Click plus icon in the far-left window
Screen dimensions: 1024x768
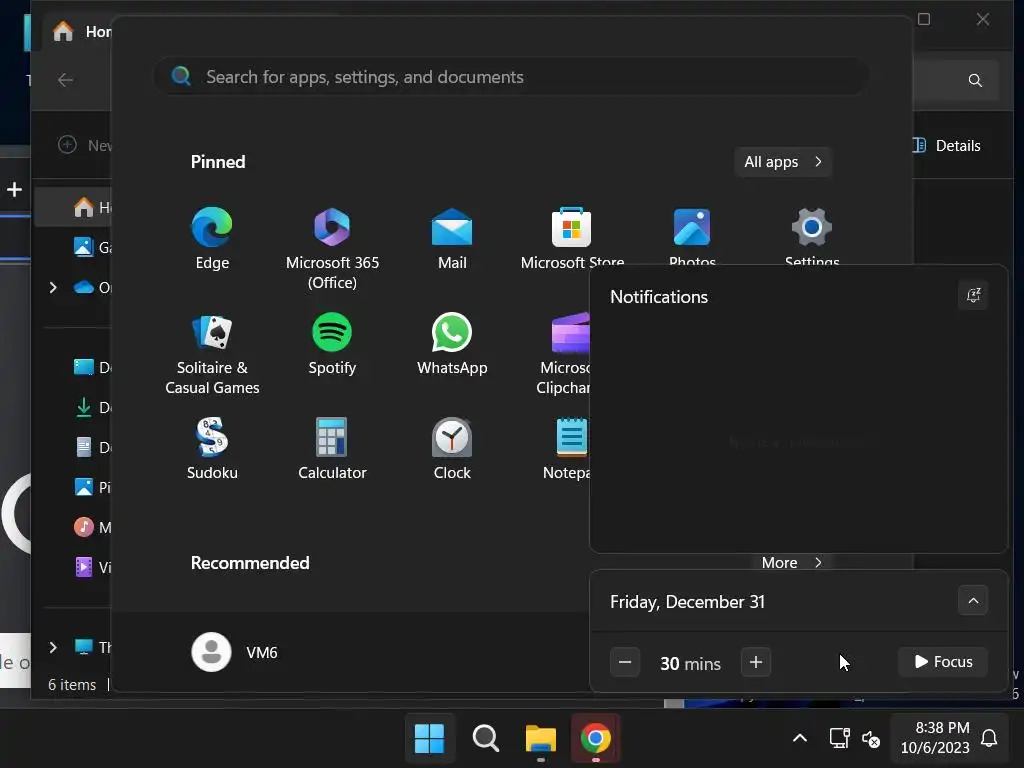tap(14, 189)
